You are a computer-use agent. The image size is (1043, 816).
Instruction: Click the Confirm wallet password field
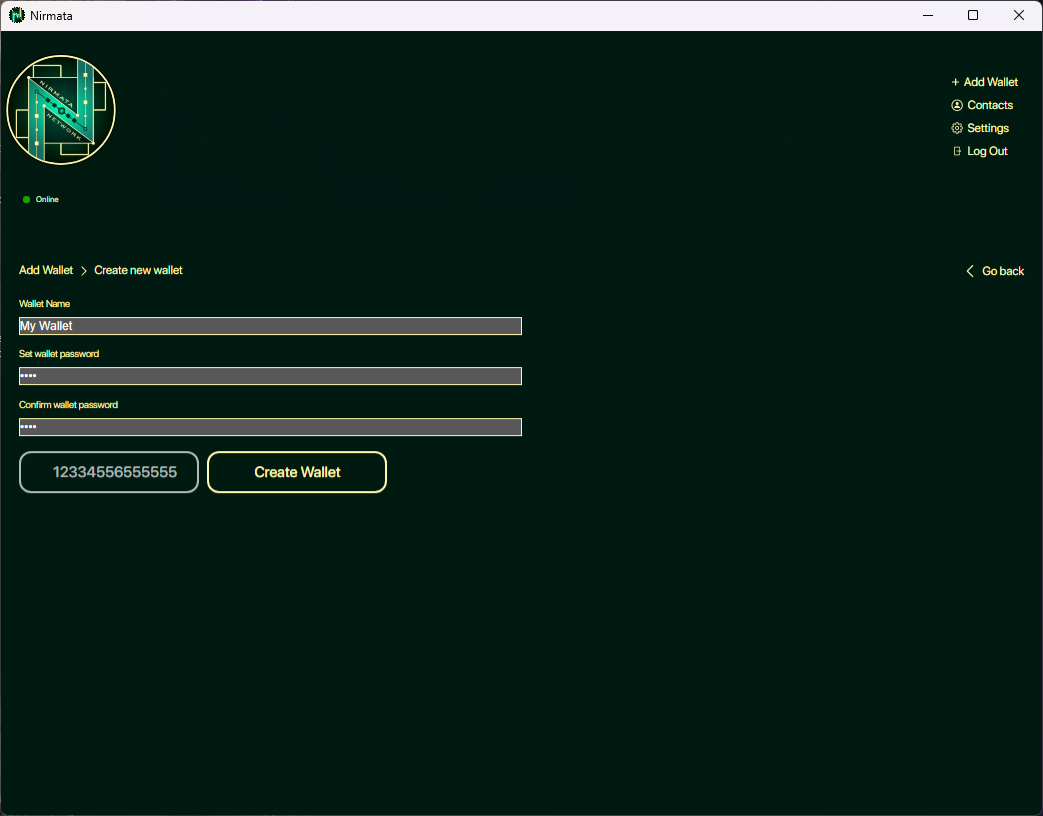[270, 426]
